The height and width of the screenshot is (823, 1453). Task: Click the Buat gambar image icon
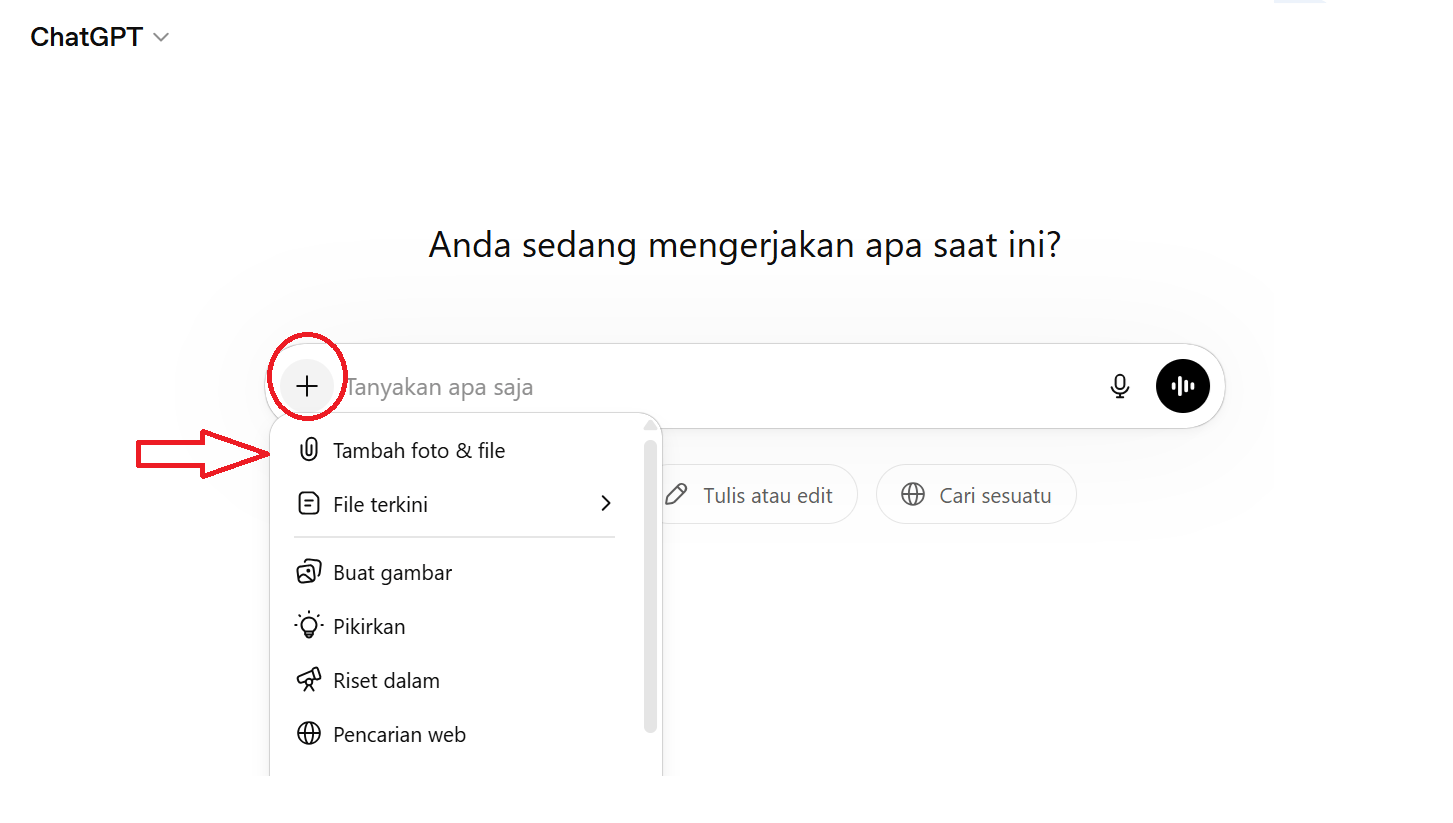(x=309, y=572)
